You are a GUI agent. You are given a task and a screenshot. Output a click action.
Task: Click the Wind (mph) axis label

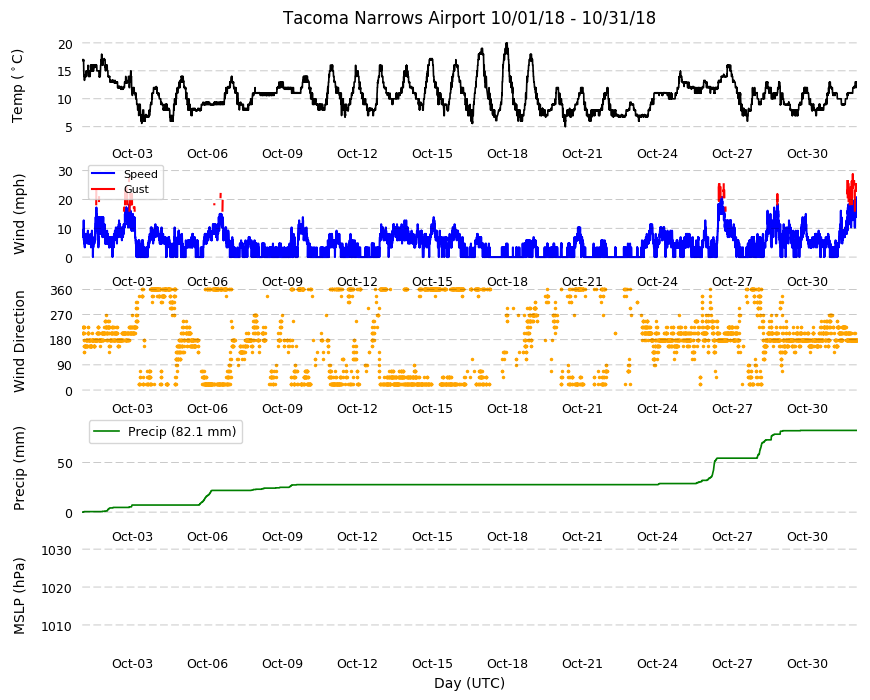coord(19,214)
